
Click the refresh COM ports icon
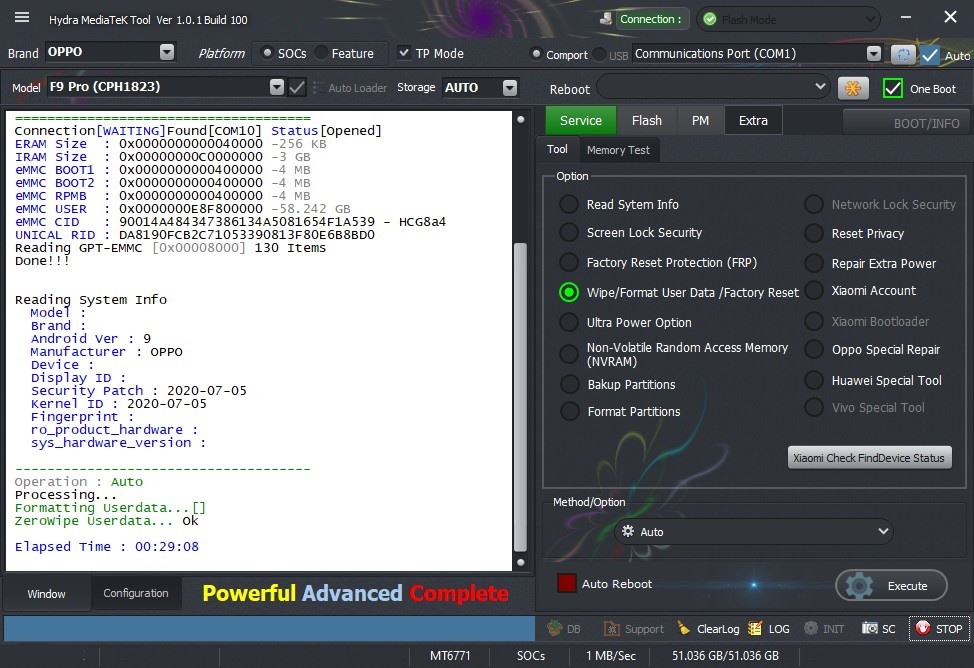(x=903, y=55)
